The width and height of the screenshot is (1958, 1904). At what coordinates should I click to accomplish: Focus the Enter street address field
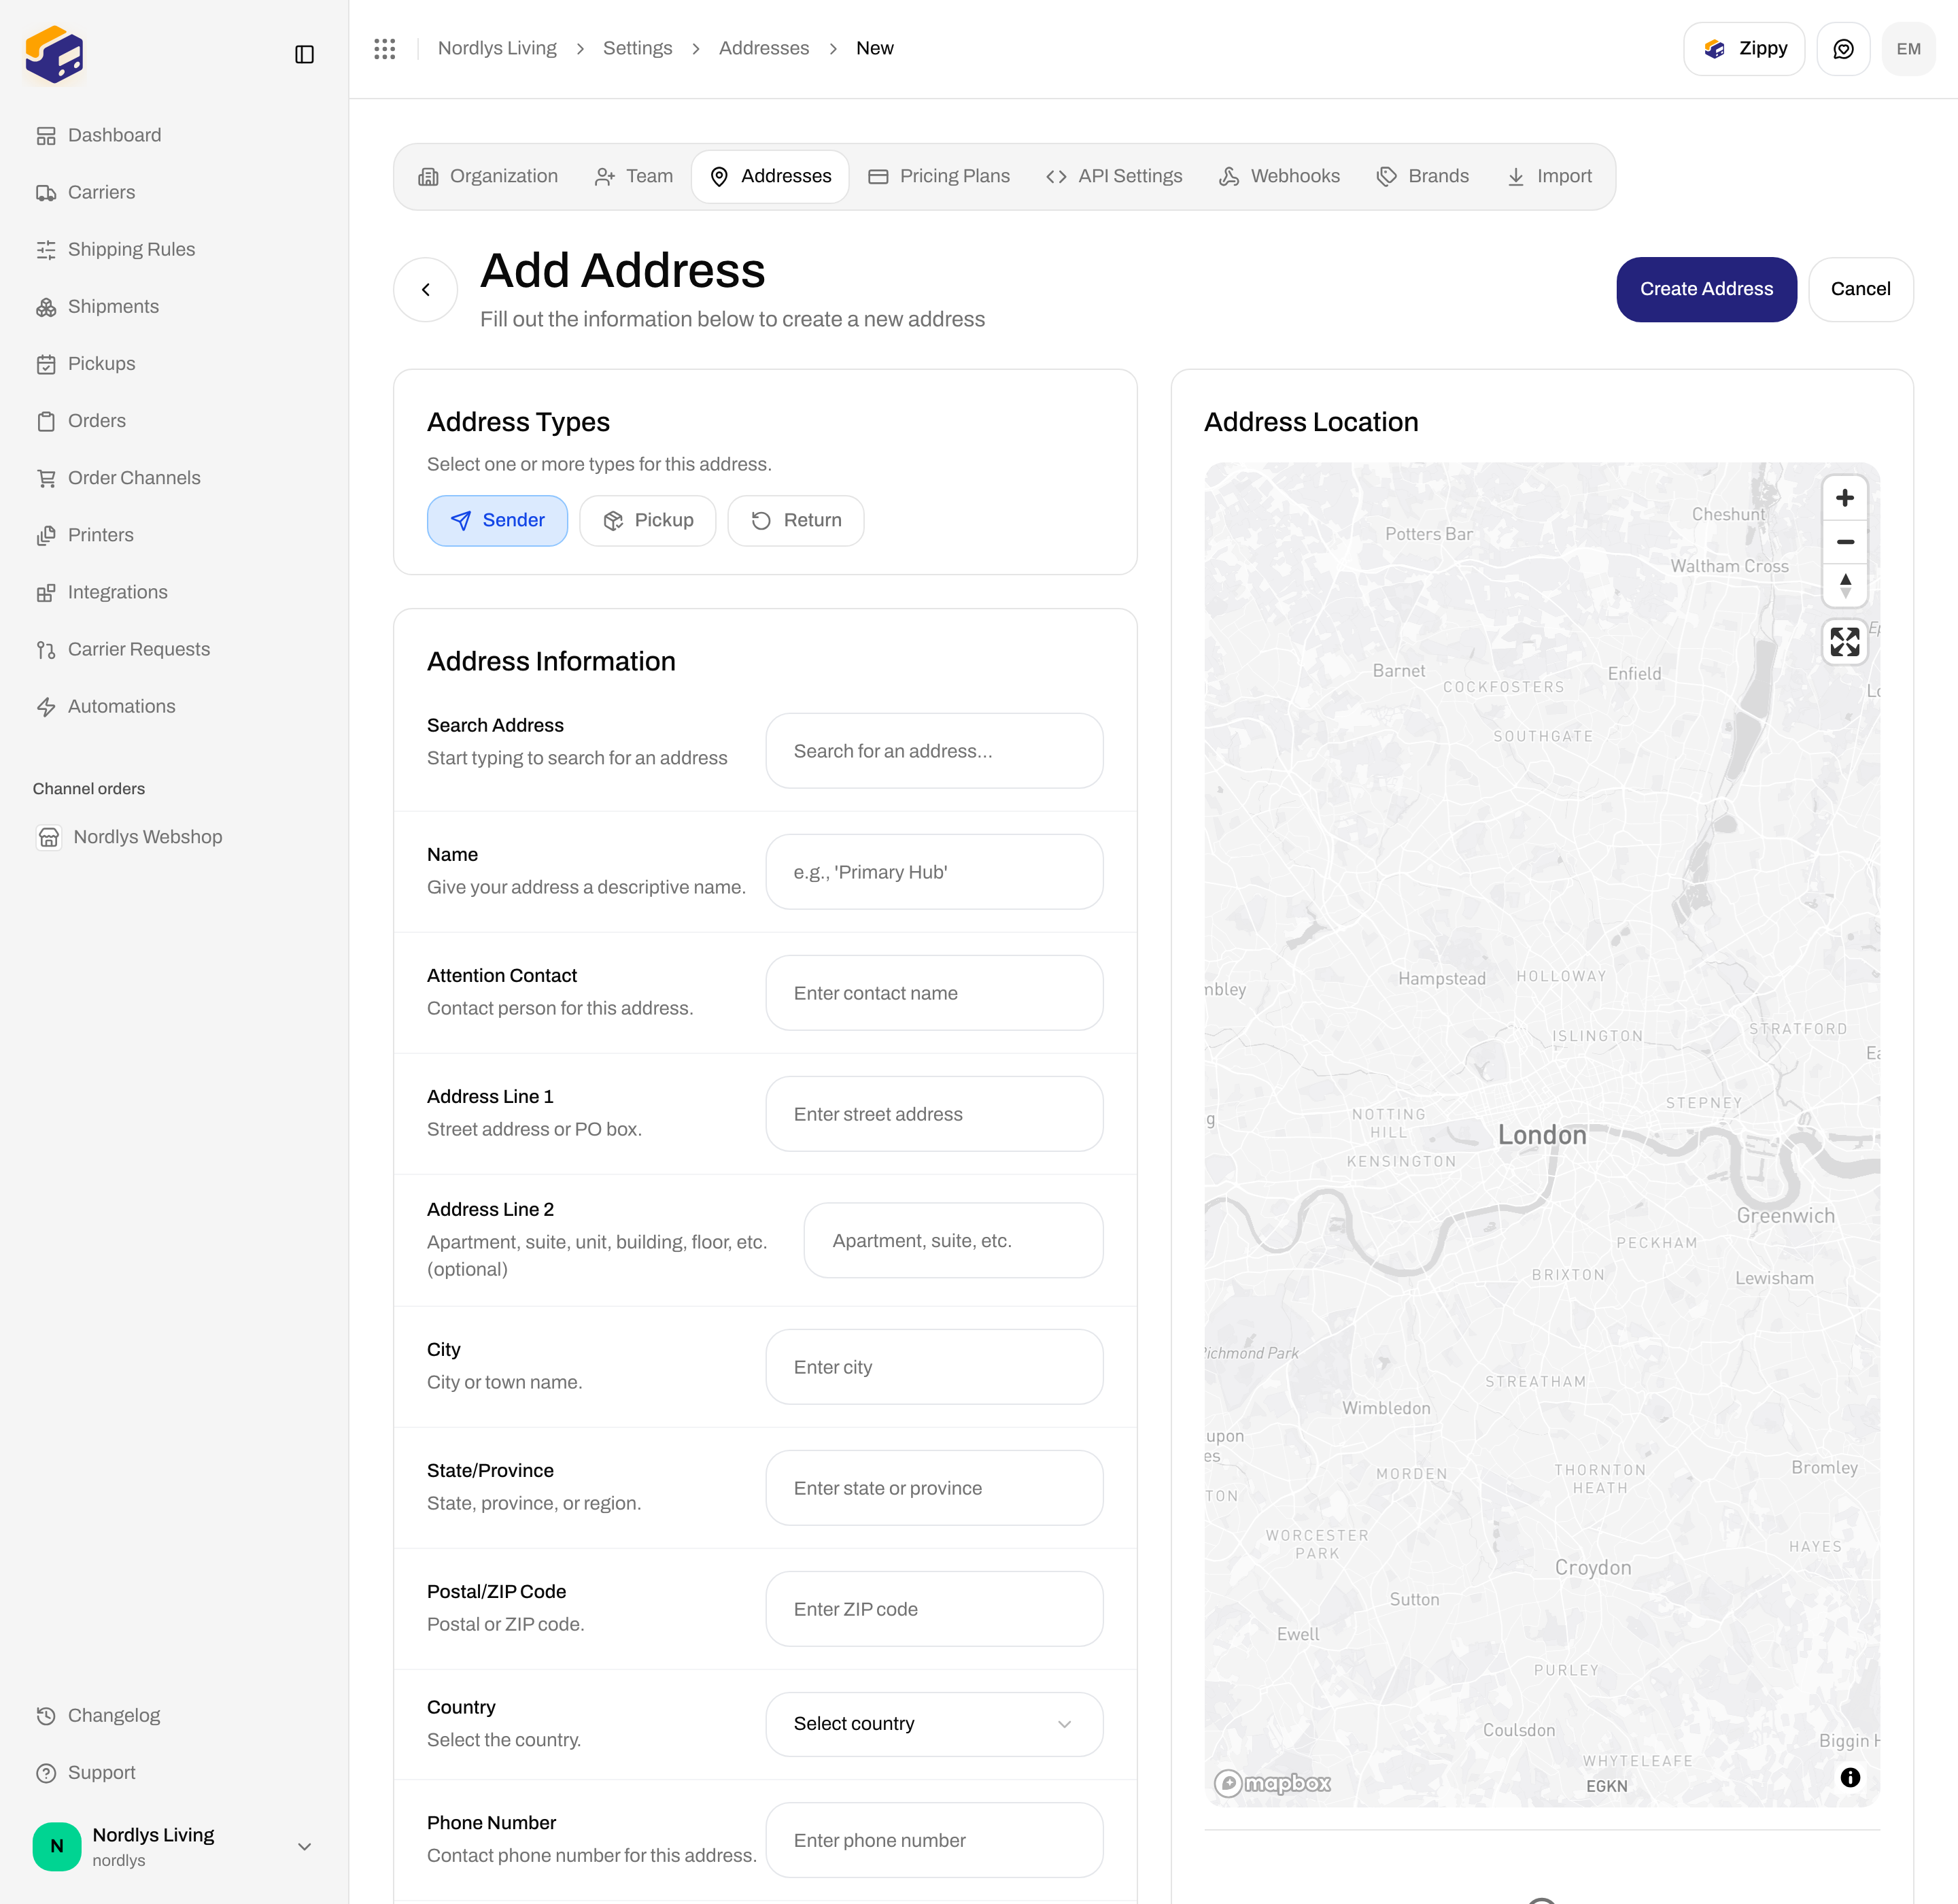pos(934,1114)
